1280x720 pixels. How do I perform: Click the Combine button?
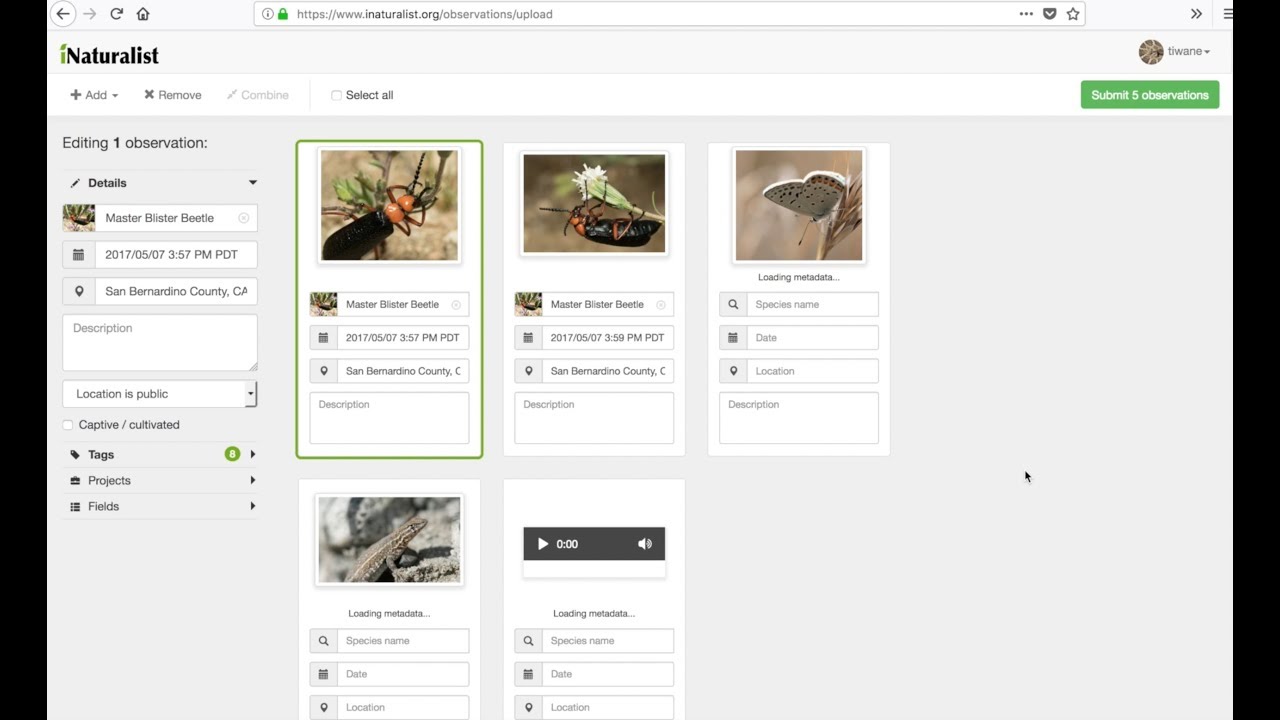257,95
